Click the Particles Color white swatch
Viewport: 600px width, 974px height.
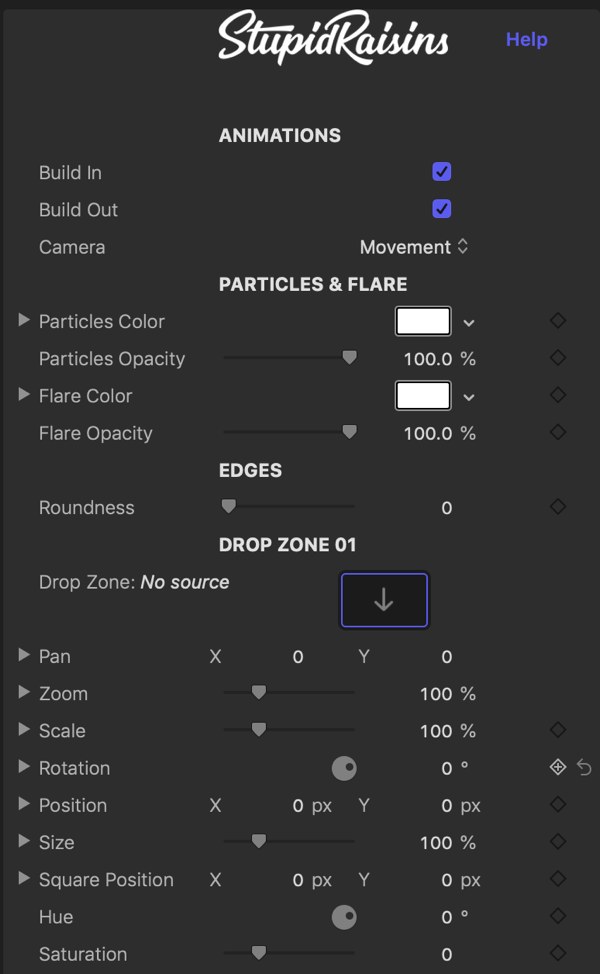[423, 322]
